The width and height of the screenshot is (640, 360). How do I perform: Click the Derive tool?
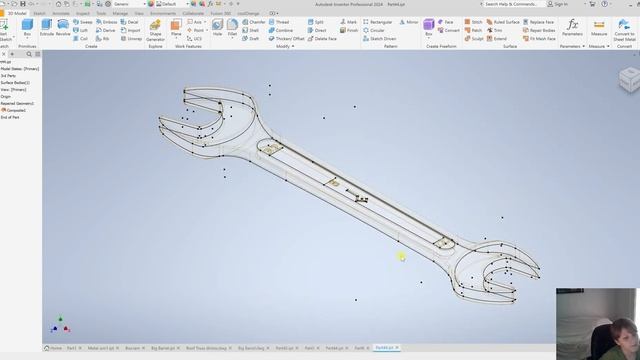(106, 30)
